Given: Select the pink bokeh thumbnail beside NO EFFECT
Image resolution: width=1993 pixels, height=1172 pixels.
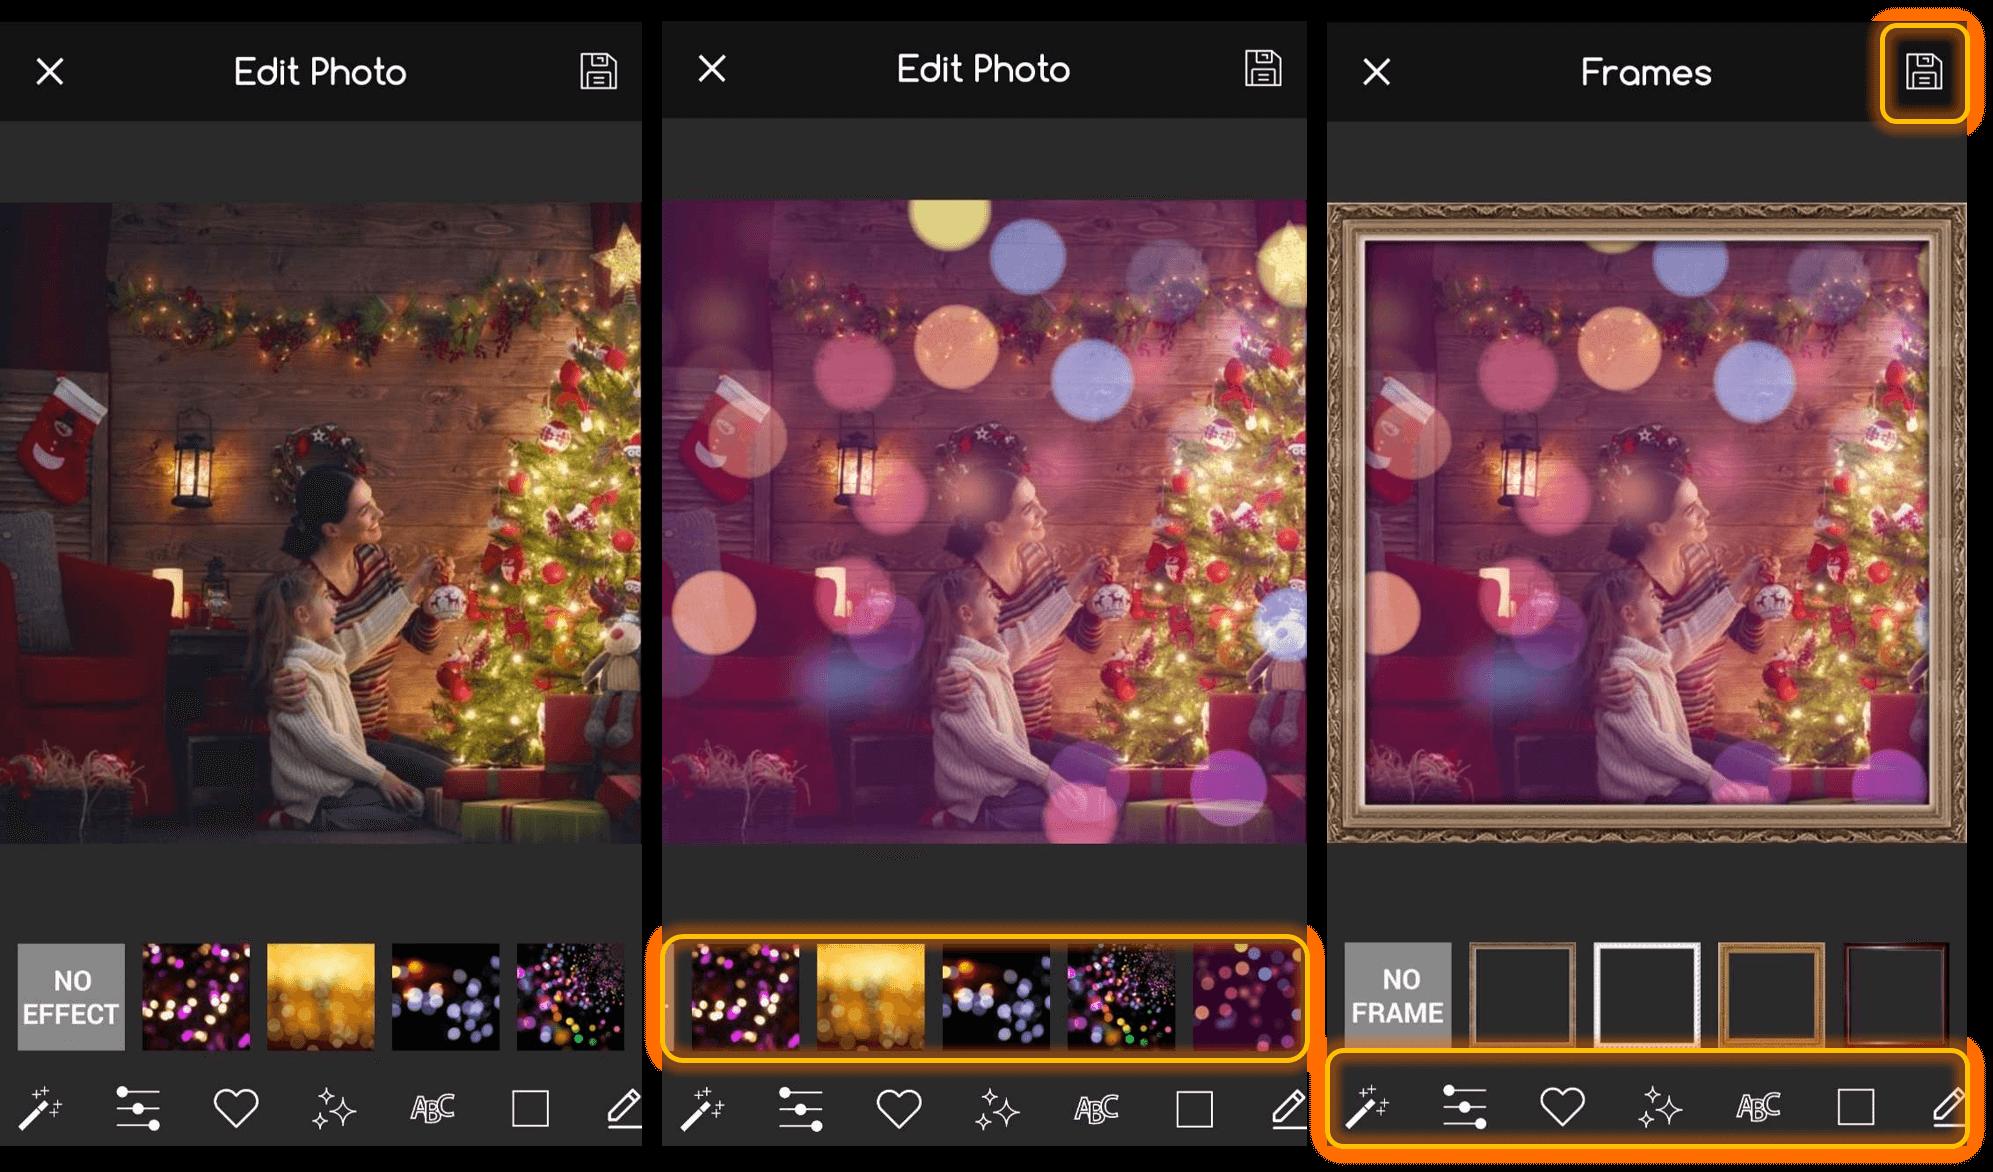Looking at the screenshot, I should 196,997.
